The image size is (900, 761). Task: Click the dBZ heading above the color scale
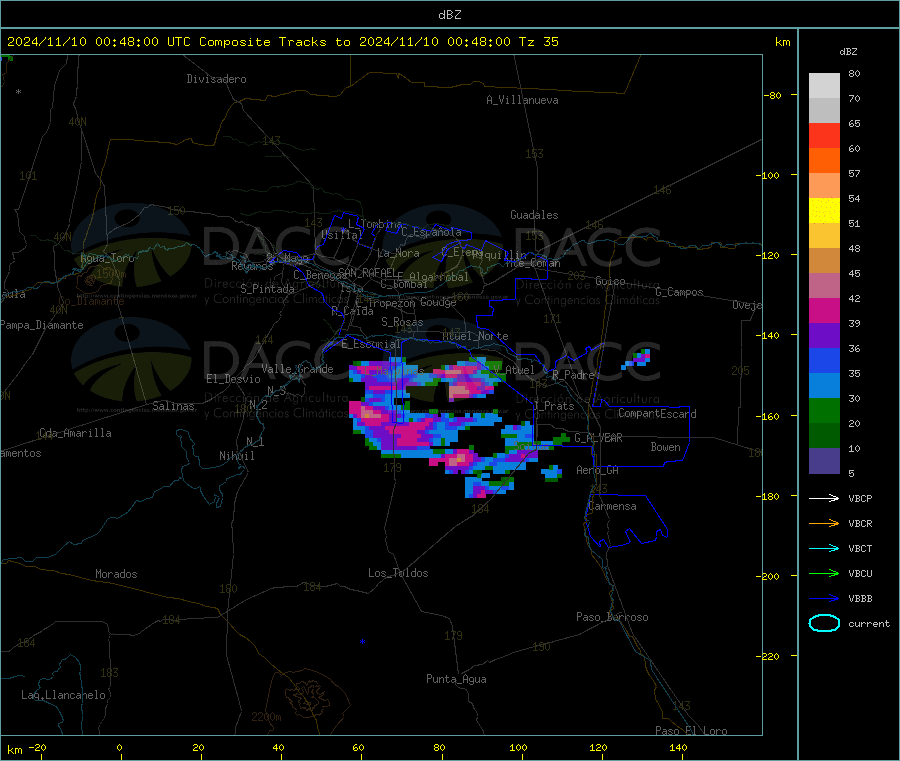[x=848, y=52]
